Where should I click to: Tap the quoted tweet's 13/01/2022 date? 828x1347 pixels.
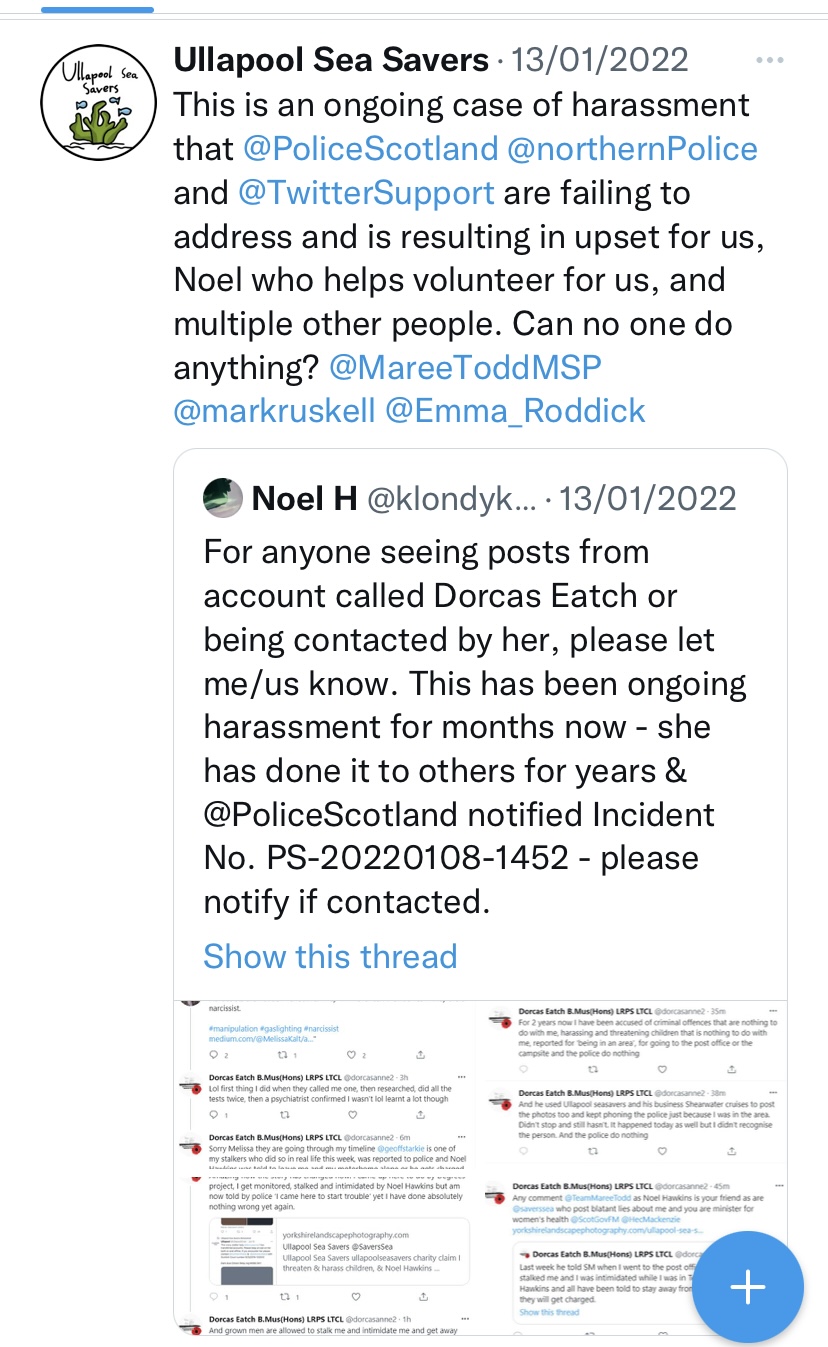point(648,498)
